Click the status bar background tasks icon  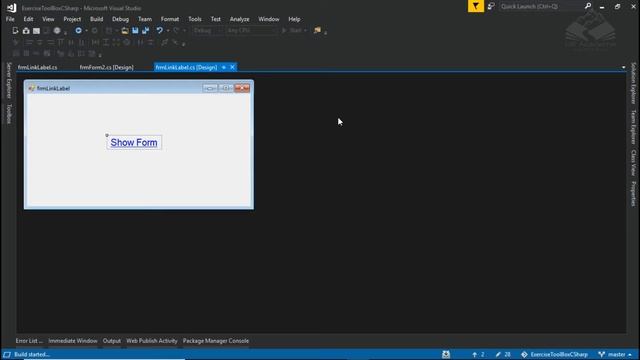(446, 354)
